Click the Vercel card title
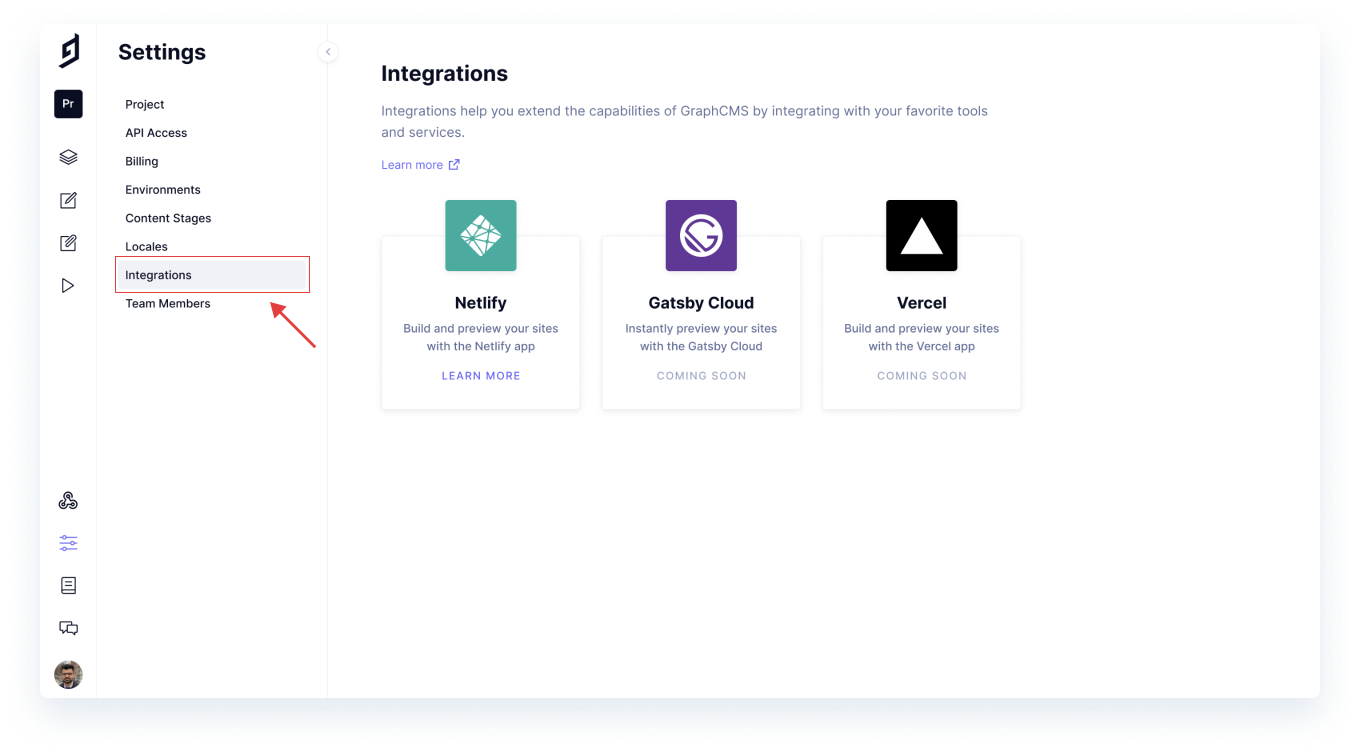This screenshot has width=1360, height=754. (922, 303)
